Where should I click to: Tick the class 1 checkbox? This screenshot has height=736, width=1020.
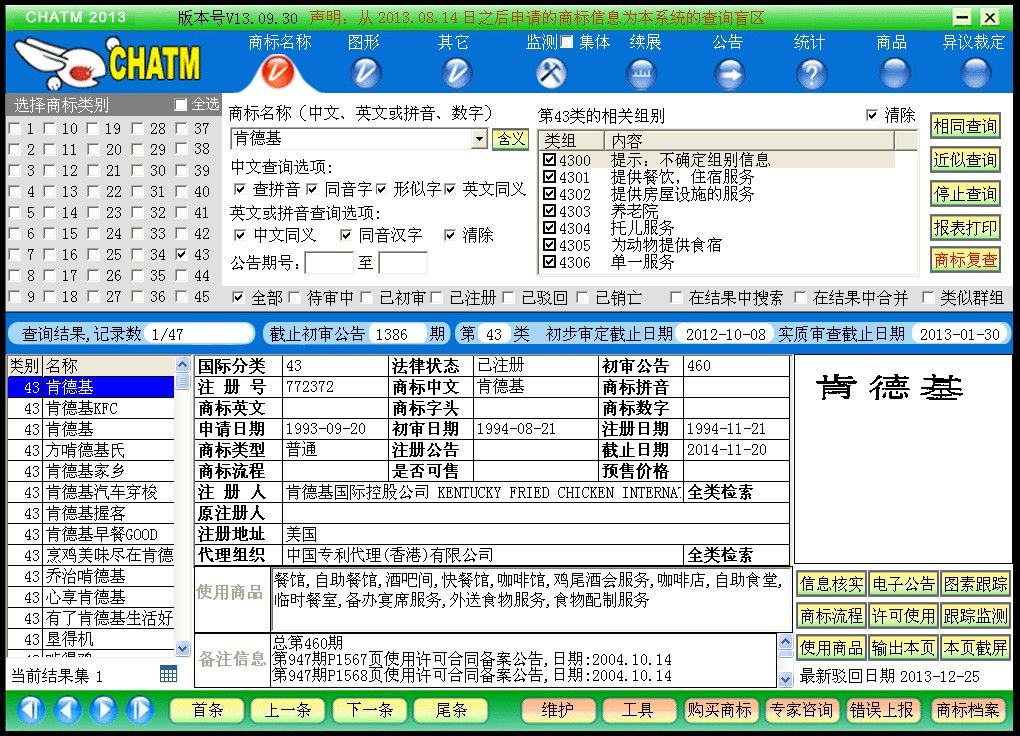(x=14, y=129)
